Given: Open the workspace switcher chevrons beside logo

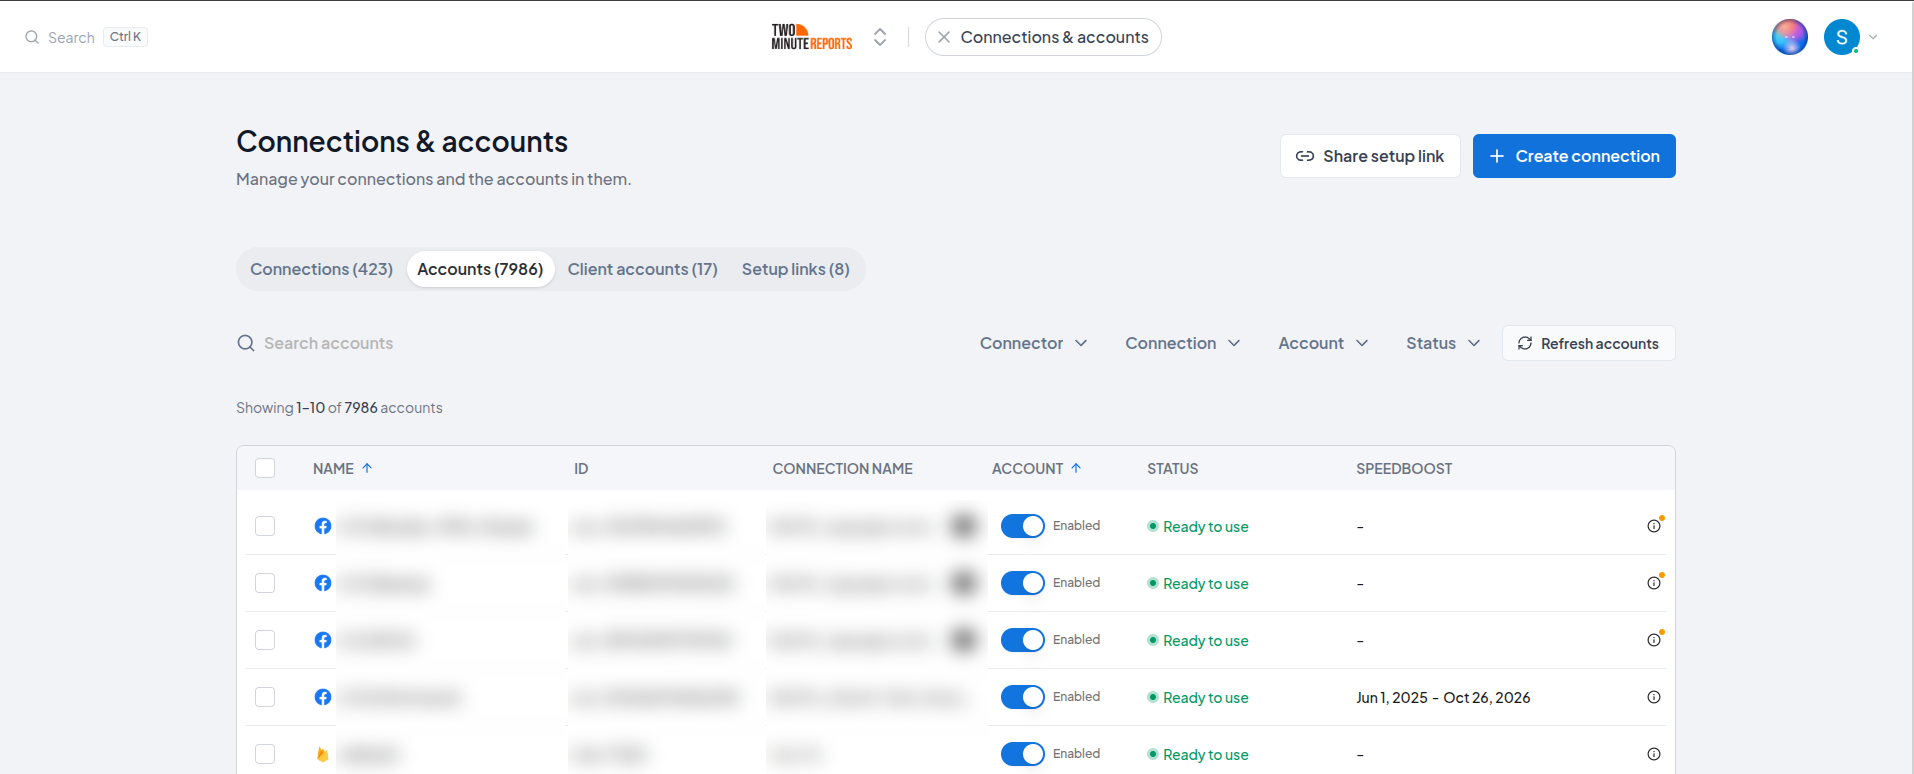Looking at the screenshot, I should point(880,37).
